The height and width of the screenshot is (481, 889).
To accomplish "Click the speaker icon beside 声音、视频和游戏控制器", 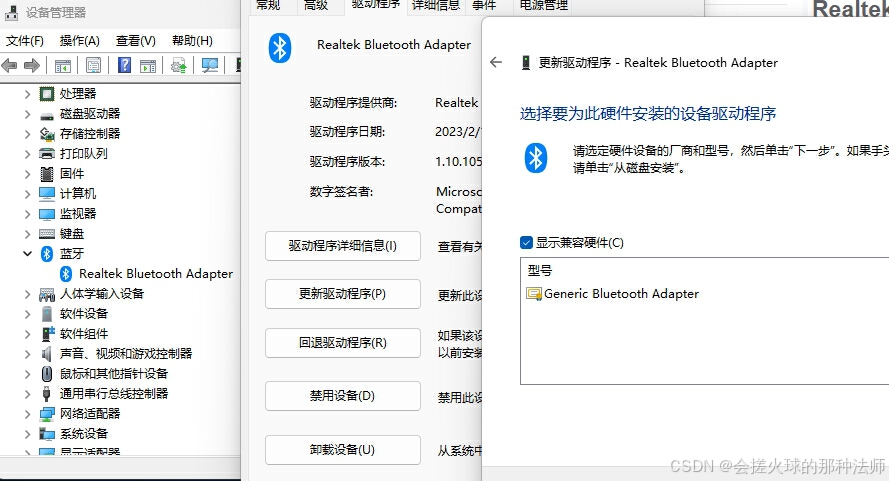I will tap(46, 354).
